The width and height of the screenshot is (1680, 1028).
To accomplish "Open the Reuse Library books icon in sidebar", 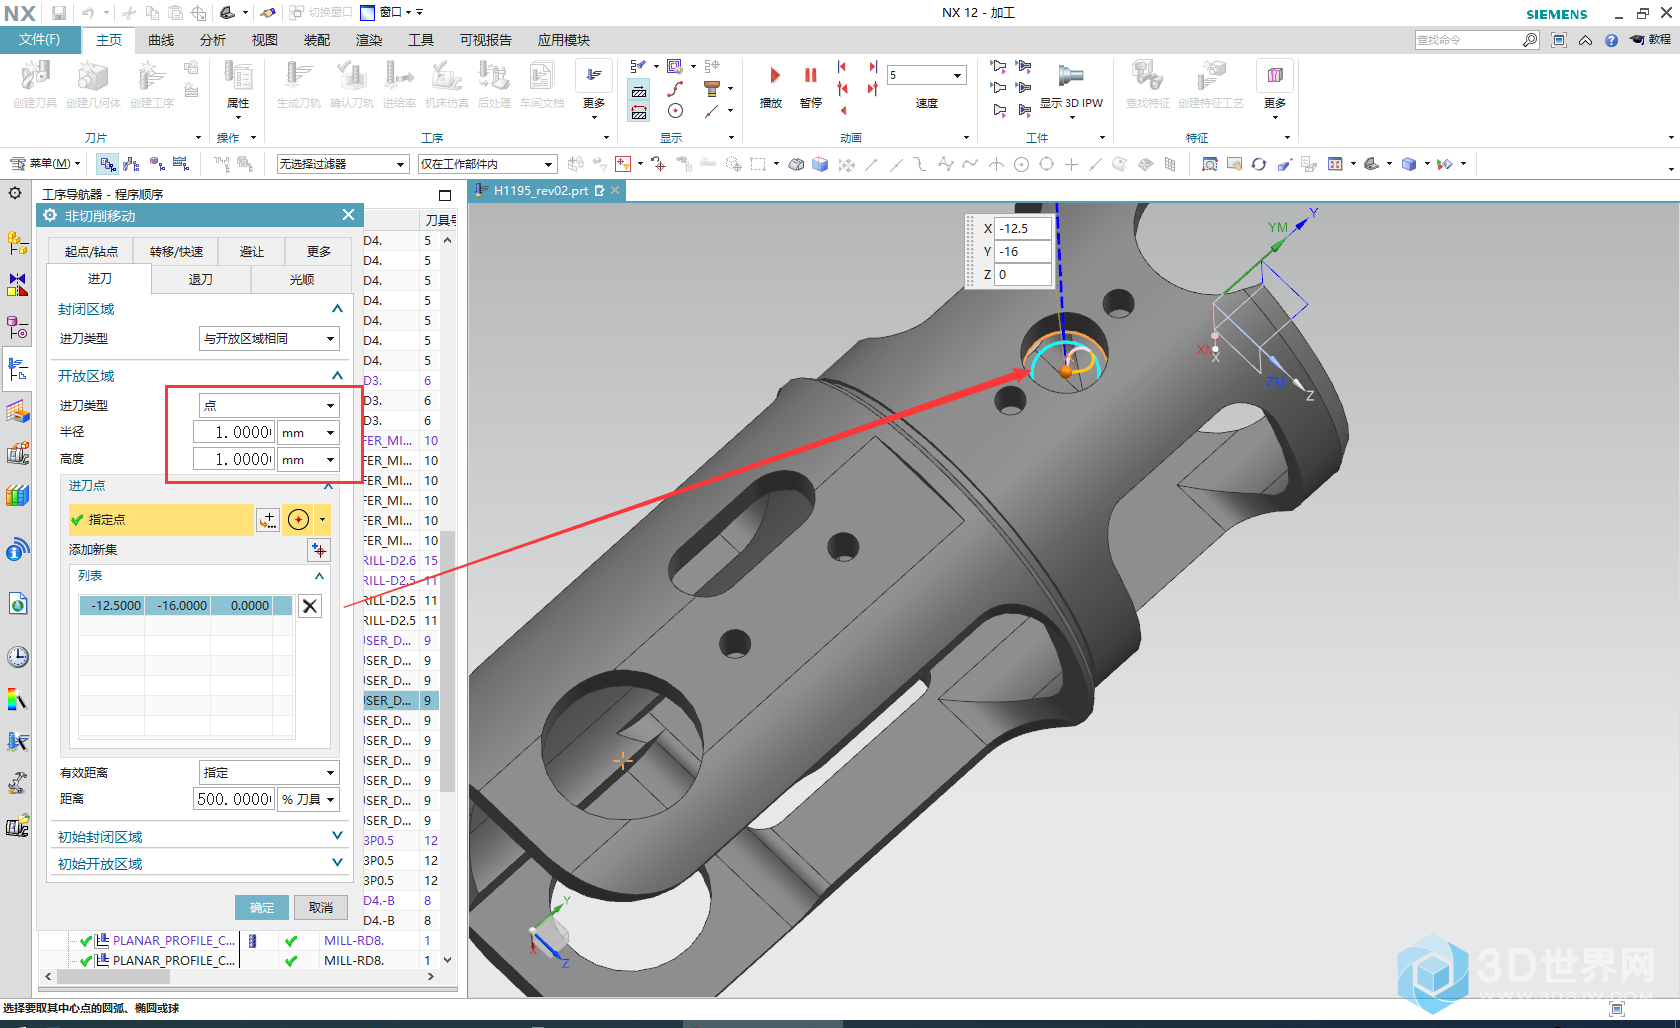I will [x=17, y=495].
